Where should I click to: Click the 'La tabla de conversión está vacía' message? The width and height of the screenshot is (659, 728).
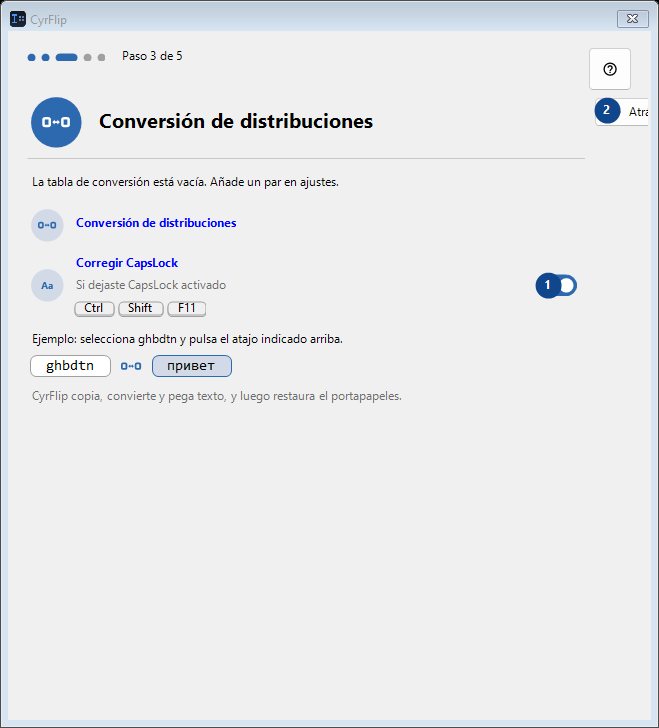[x=185, y=182]
